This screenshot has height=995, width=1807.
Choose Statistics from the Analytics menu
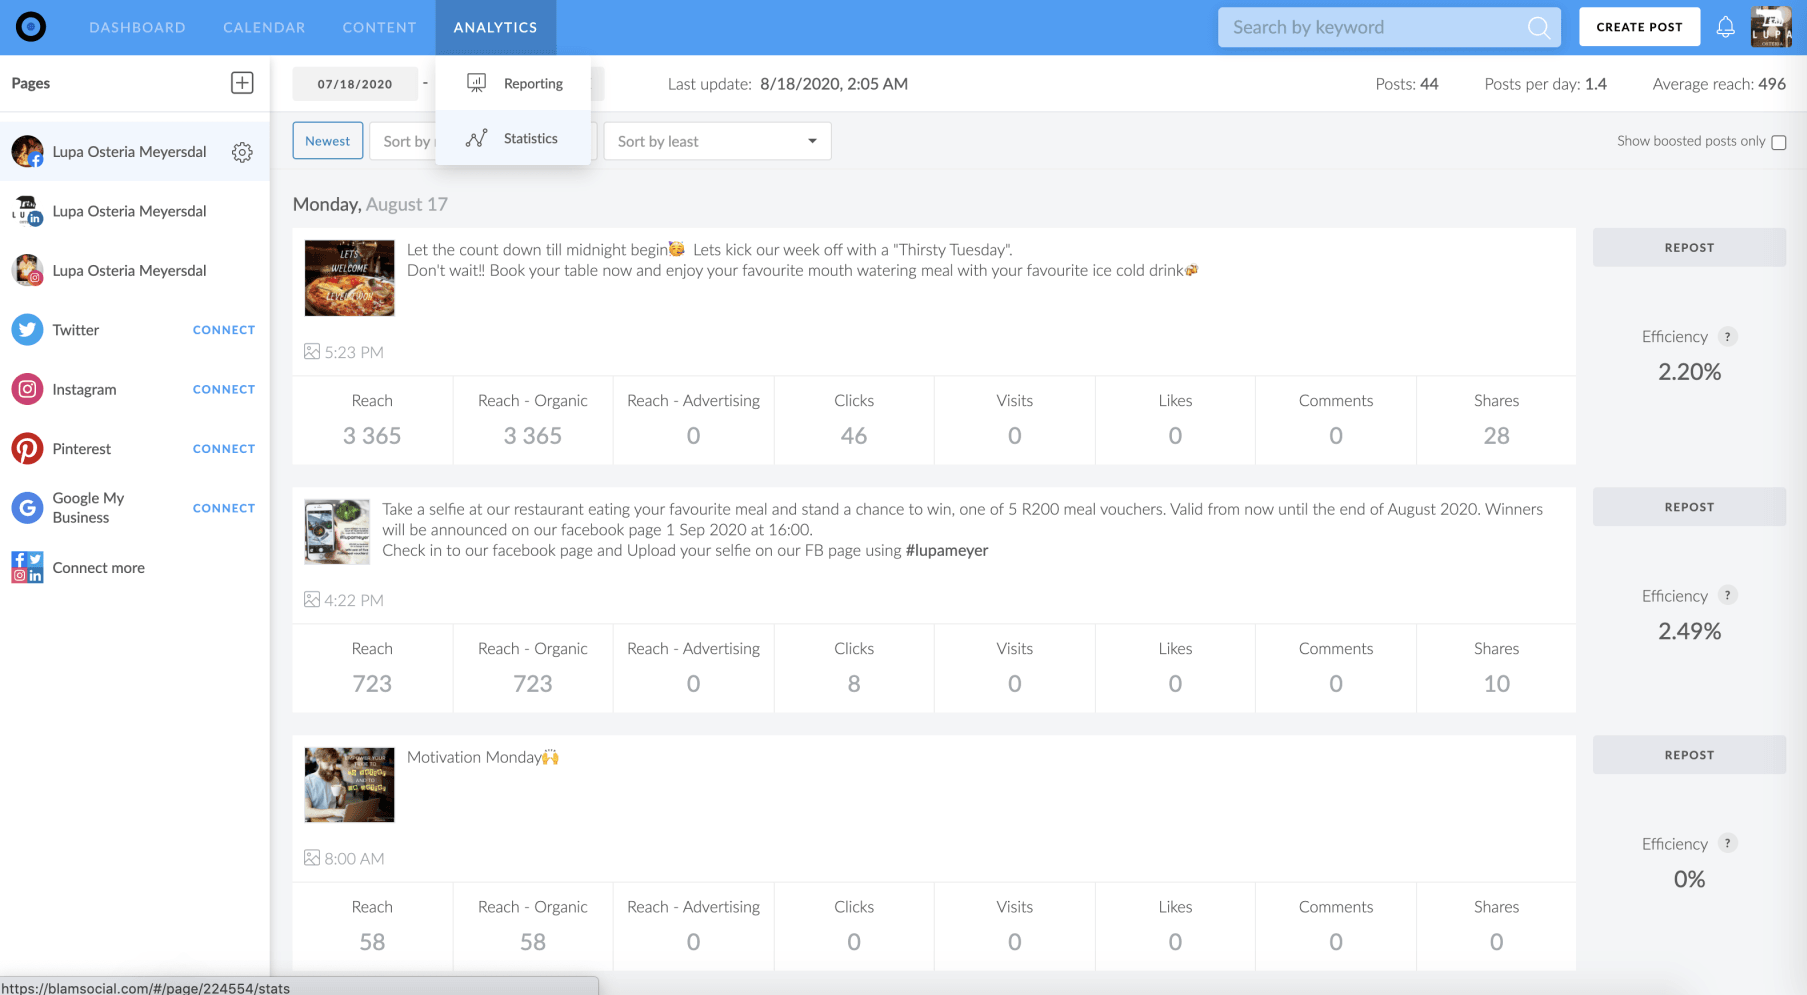coord(513,139)
